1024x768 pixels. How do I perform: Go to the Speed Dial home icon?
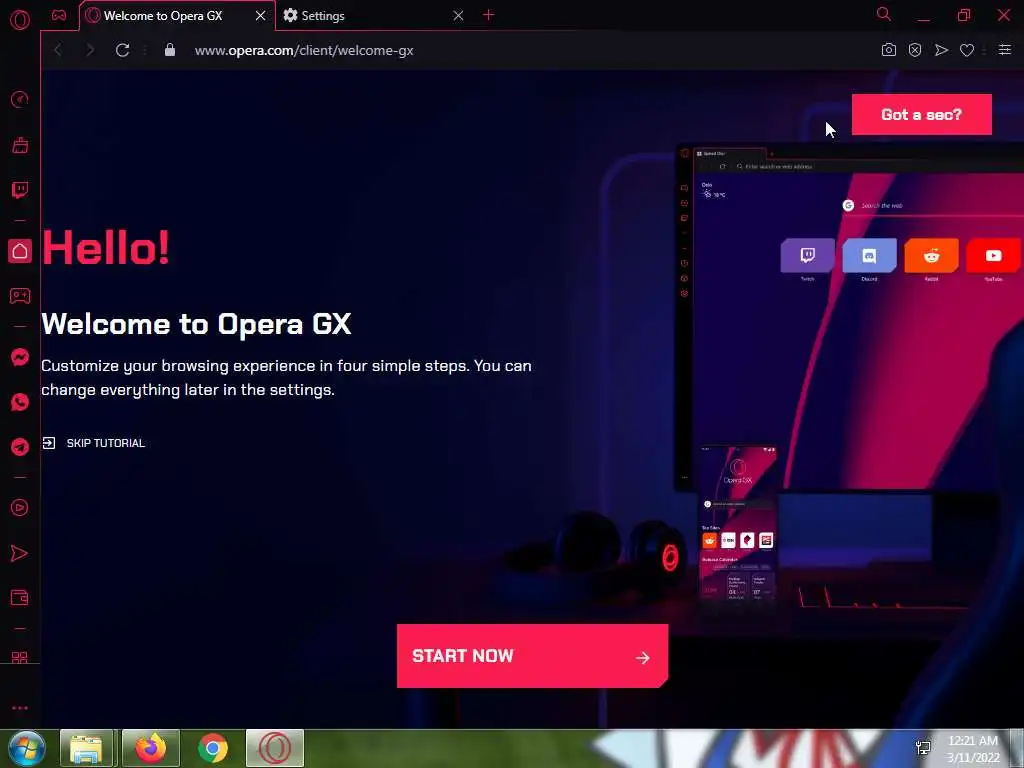tap(20, 251)
